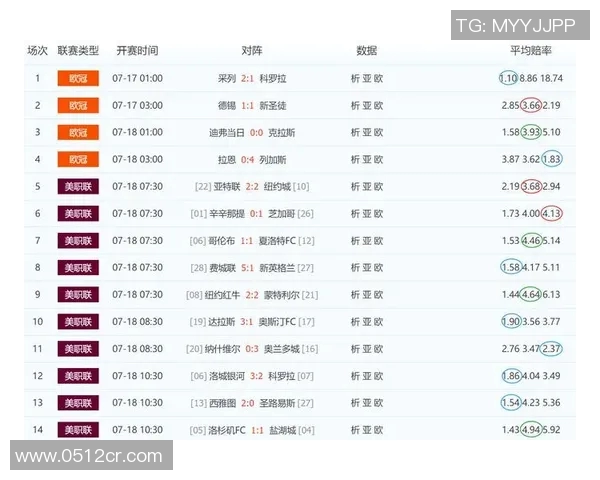Image resolution: width=600 pixels, height=480 pixels.
Task: Select the 费城联 team name
Action: tap(225, 267)
